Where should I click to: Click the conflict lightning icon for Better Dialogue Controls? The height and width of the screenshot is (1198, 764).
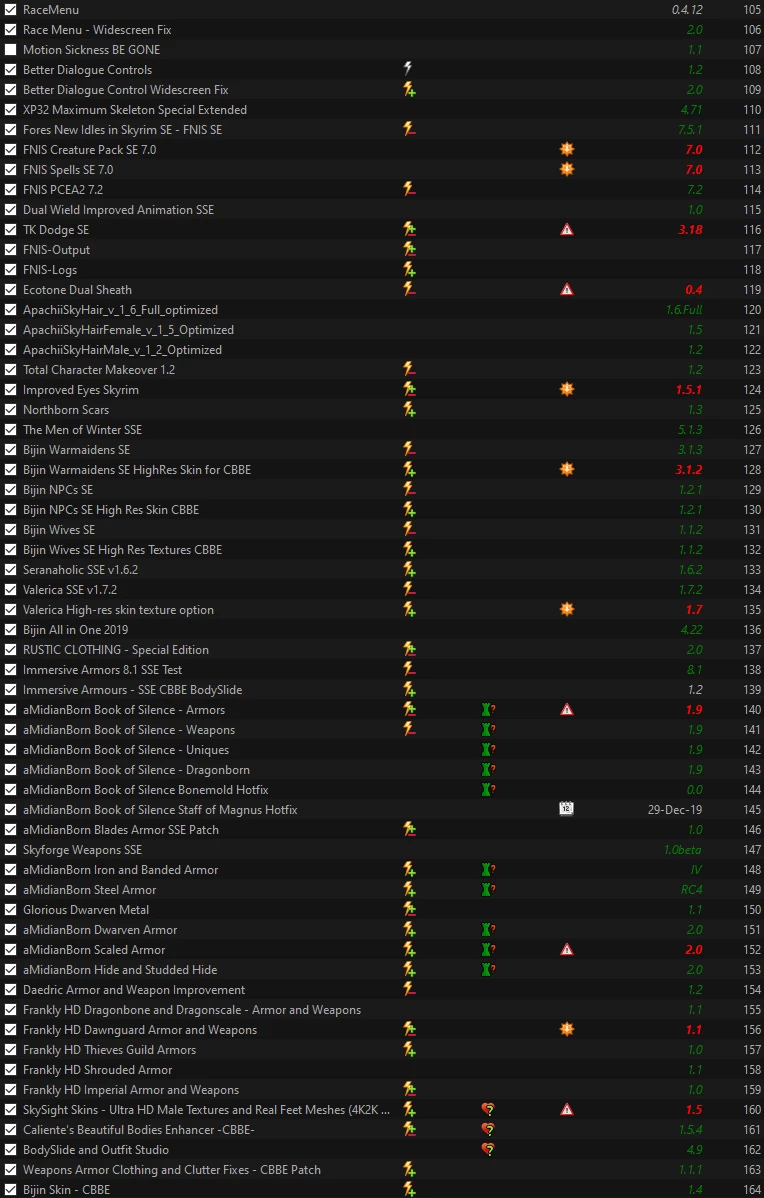[408, 69]
